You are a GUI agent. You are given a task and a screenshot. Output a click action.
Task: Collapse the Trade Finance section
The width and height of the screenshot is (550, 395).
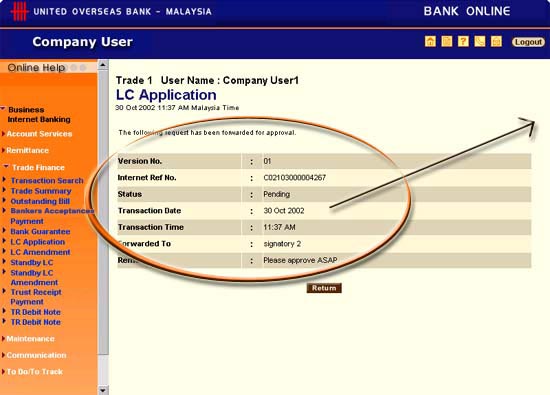pos(38,167)
